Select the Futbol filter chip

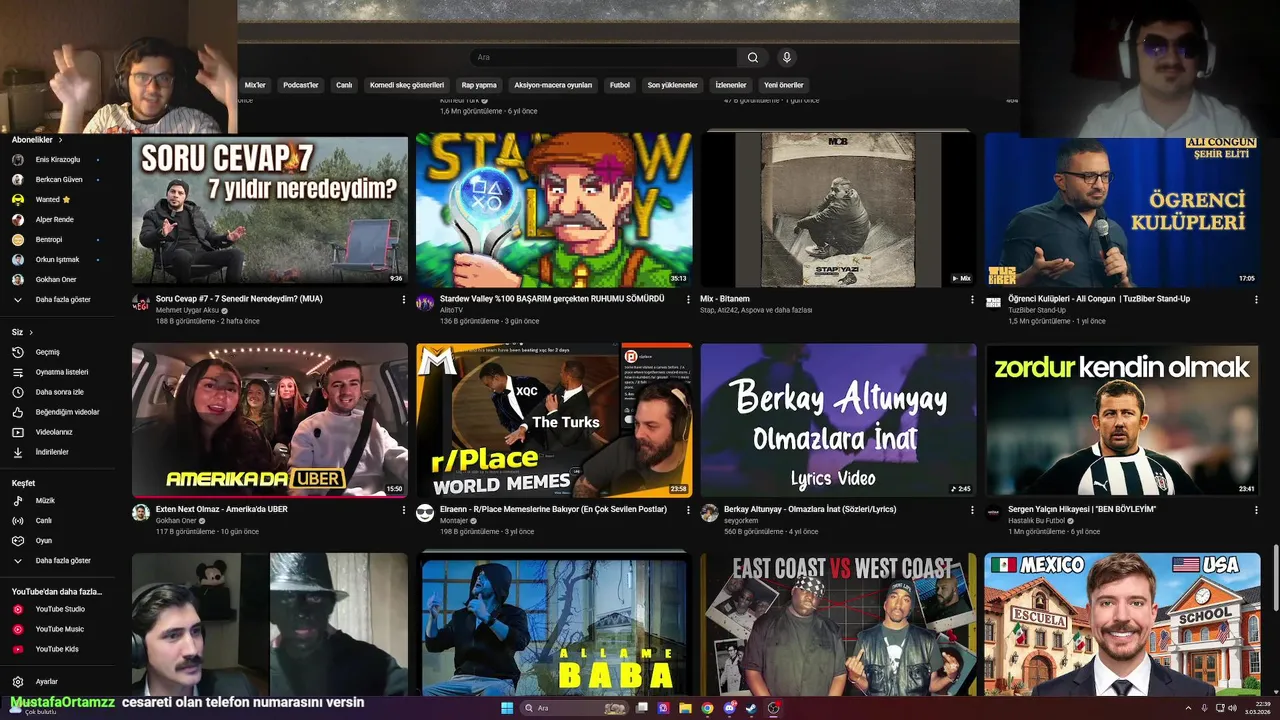tap(620, 85)
